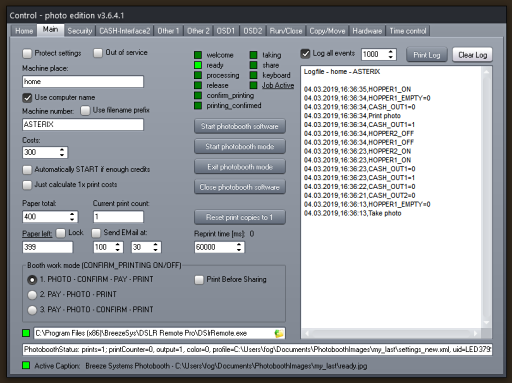The image size is (512, 383).
Task: Switch to the Hardware tab
Action: [x=367, y=31]
